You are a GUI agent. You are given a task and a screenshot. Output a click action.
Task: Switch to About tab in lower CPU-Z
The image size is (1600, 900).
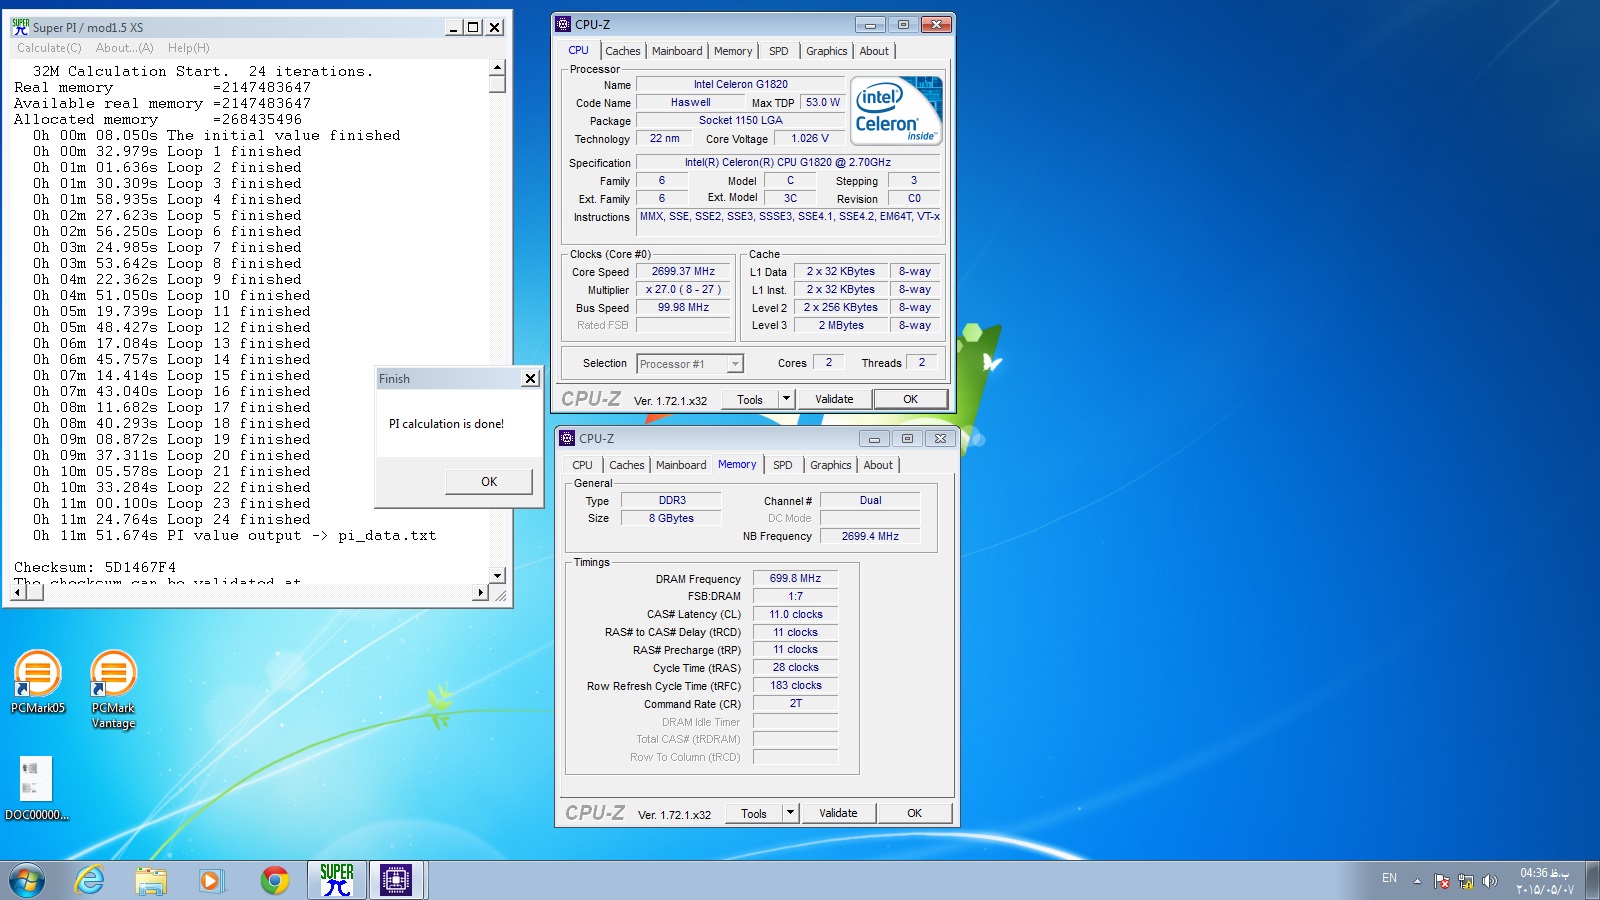coord(878,465)
